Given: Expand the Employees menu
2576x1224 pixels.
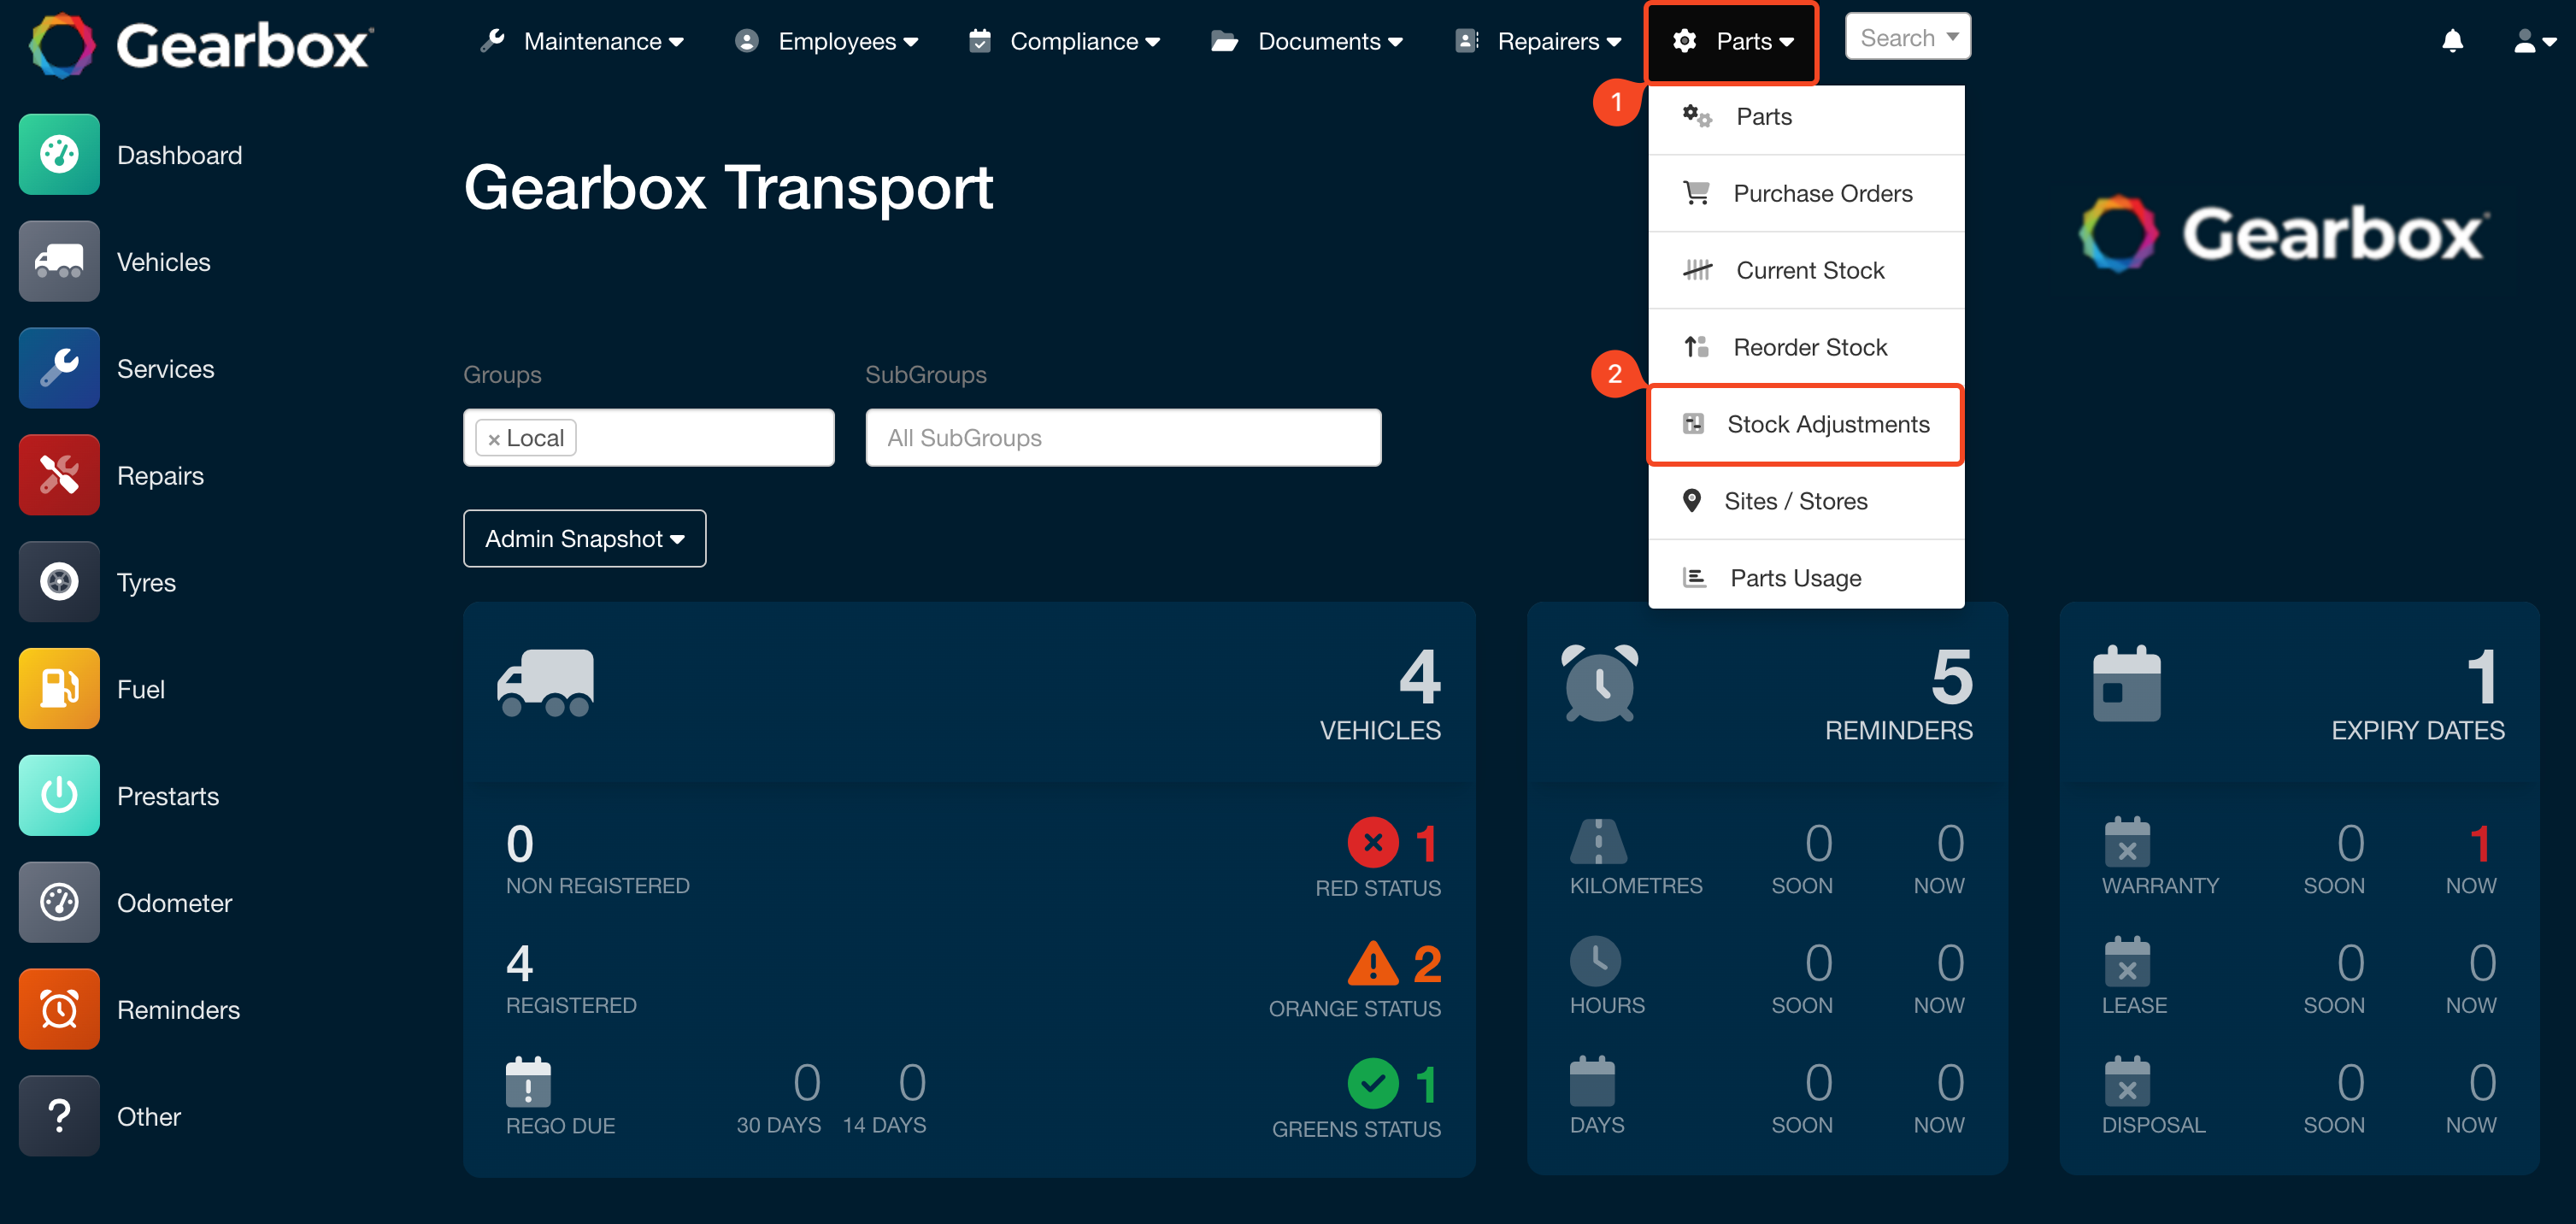Looking at the screenshot, I should (827, 41).
